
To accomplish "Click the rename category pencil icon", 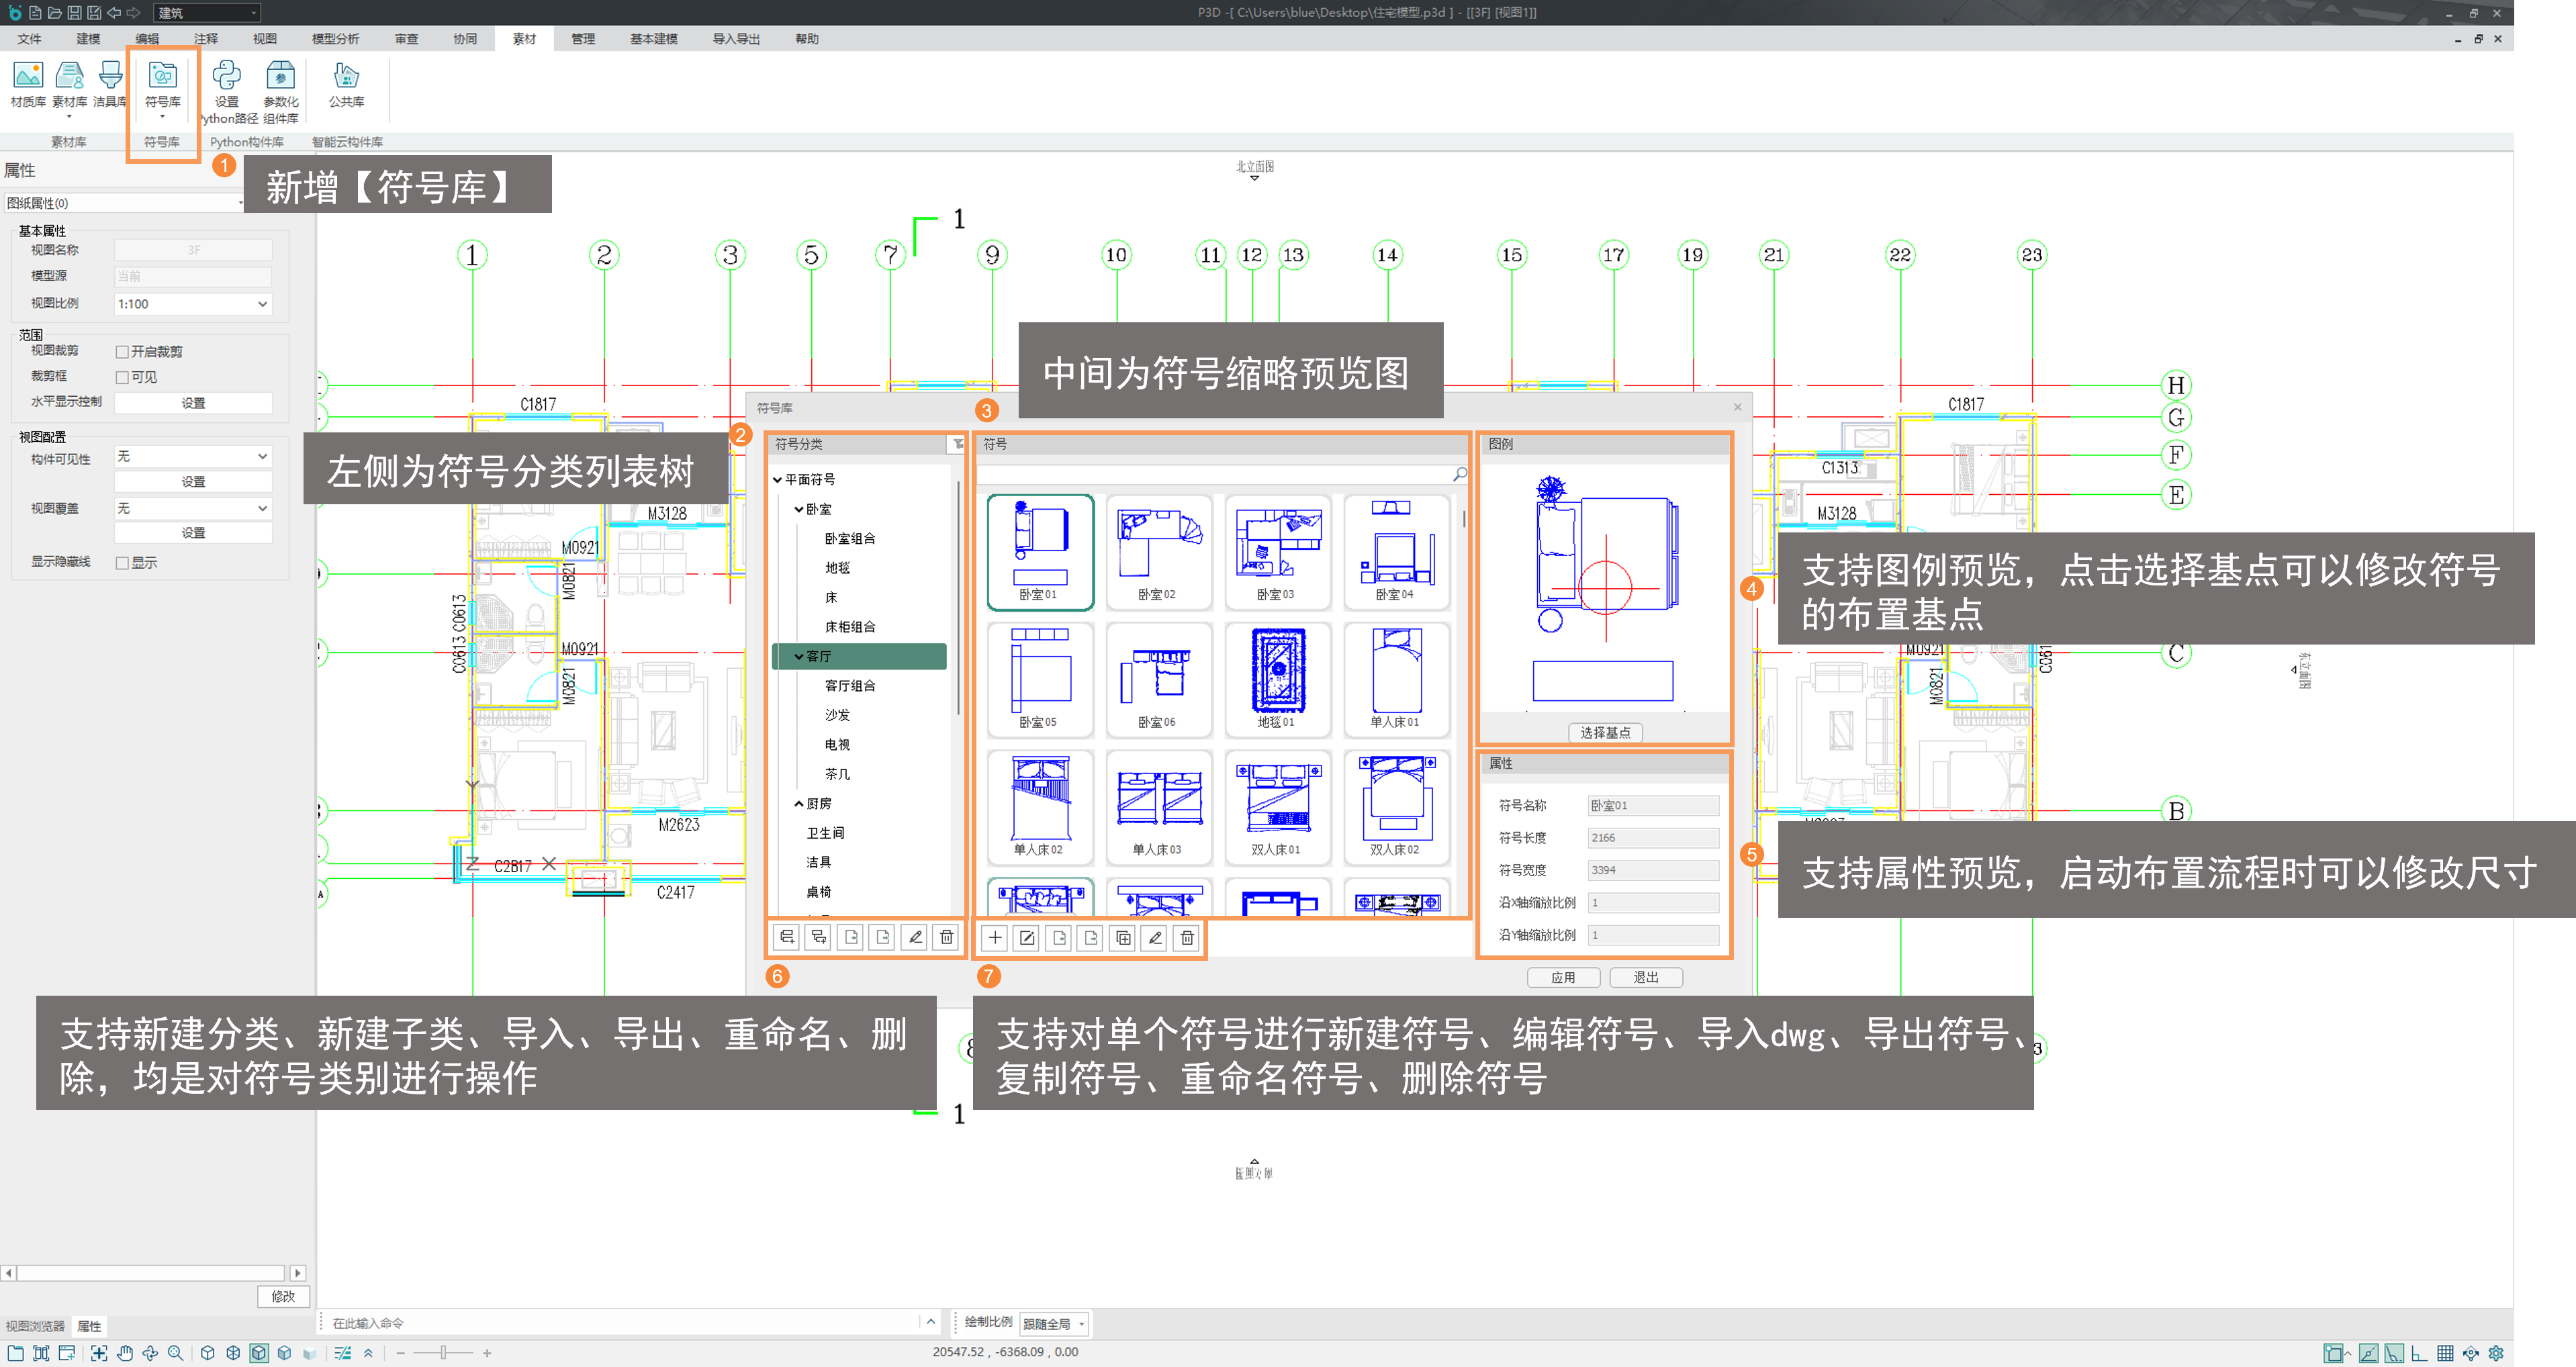I will click(x=914, y=938).
